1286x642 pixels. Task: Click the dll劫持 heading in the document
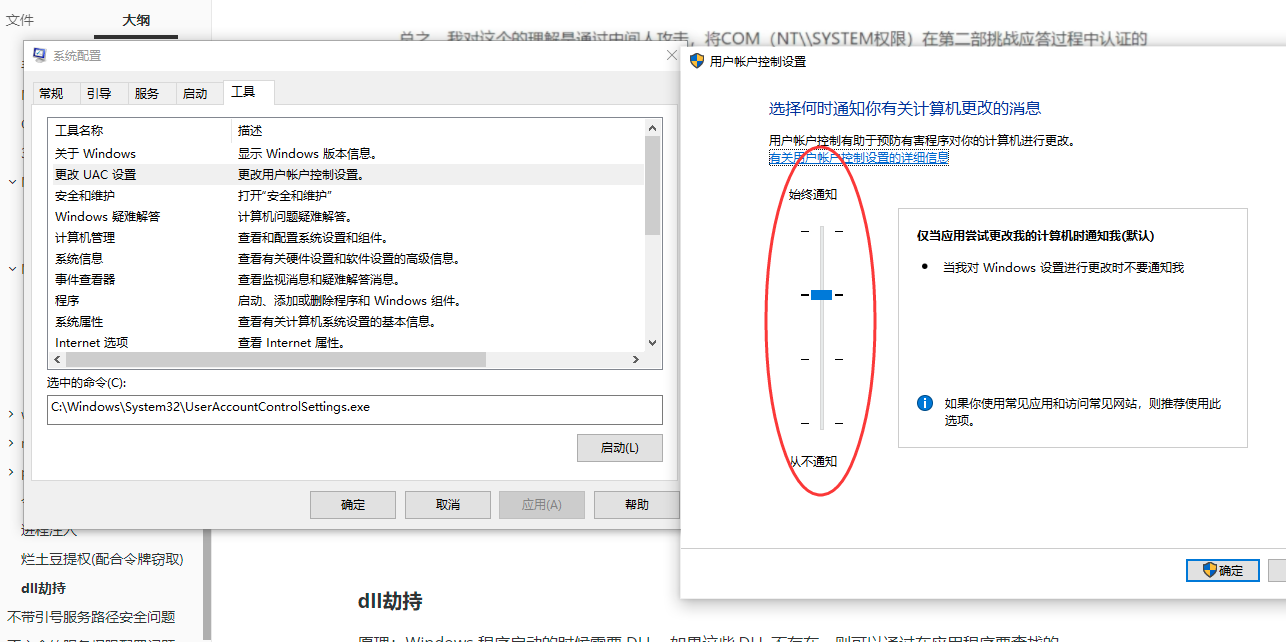390,601
